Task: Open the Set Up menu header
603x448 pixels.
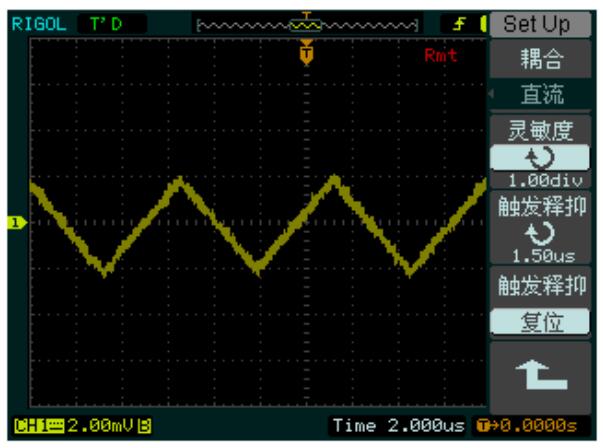Action: (543, 22)
